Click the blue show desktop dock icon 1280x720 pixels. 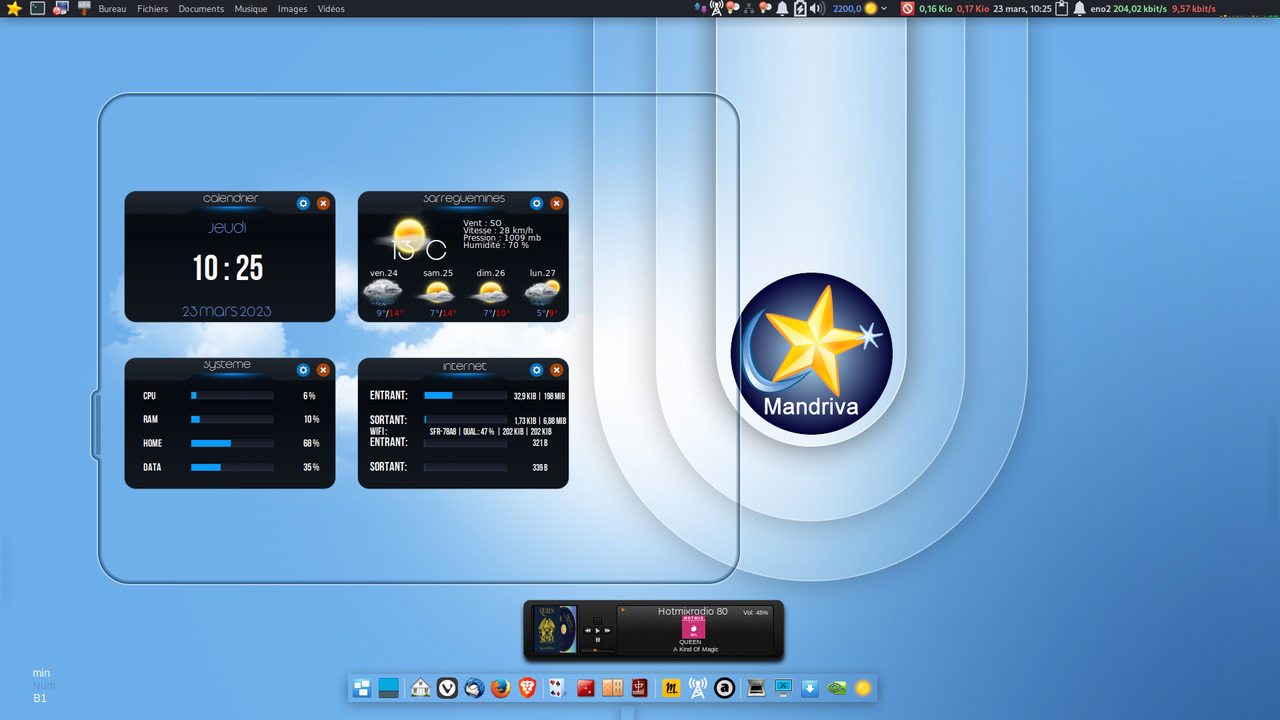tap(389, 688)
